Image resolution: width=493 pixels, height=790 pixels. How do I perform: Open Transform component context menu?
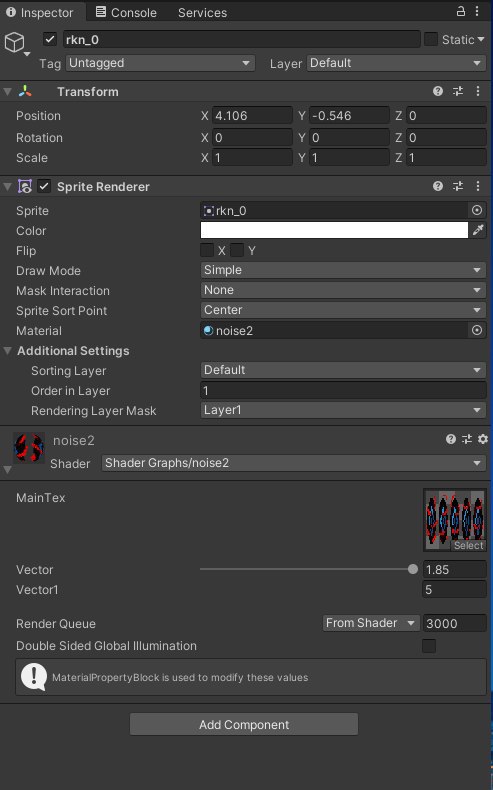pyautogui.click(x=477, y=91)
